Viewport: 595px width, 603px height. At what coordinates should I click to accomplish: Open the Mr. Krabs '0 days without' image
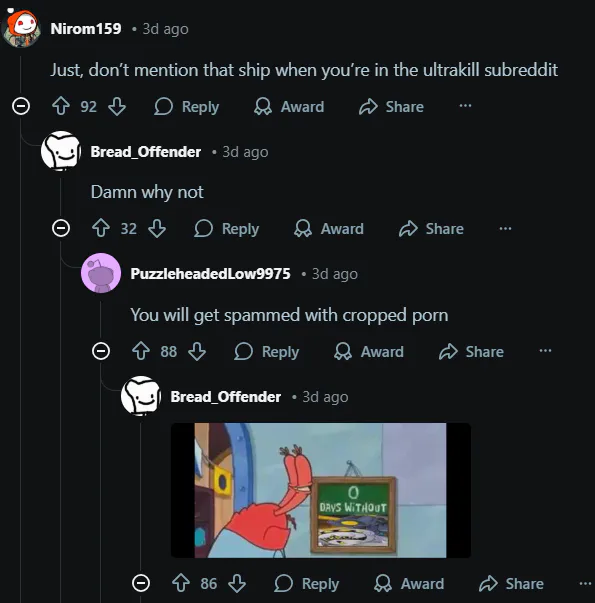[321, 490]
